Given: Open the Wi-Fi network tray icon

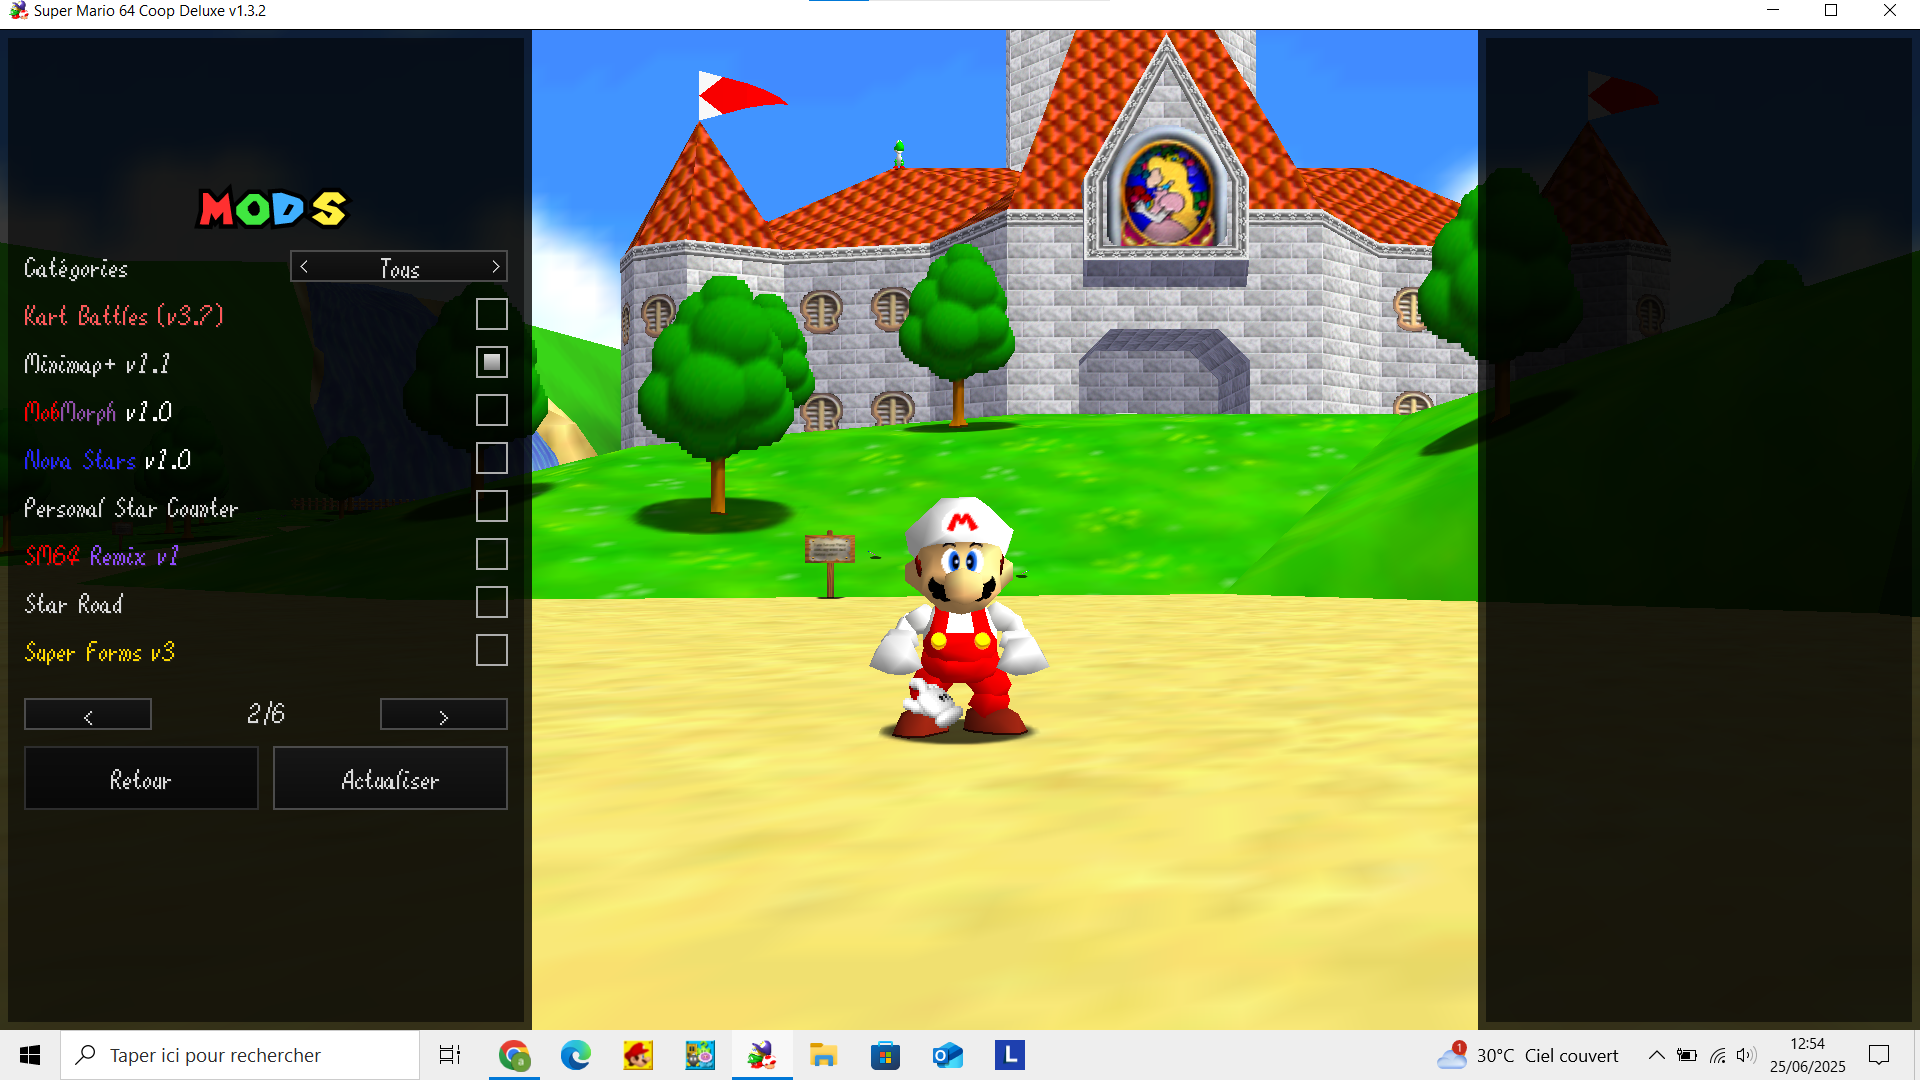Looking at the screenshot, I should pyautogui.click(x=1717, y=1055).
